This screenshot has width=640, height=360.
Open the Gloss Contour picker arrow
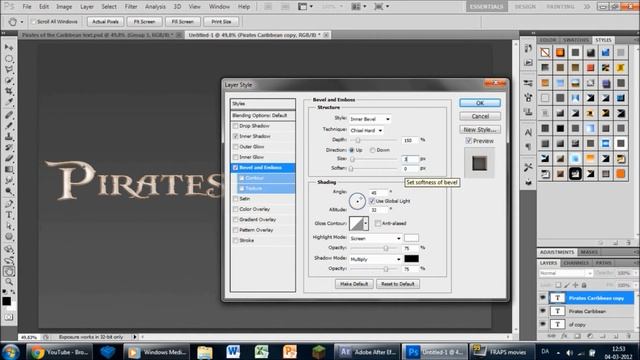coord(366,223)
